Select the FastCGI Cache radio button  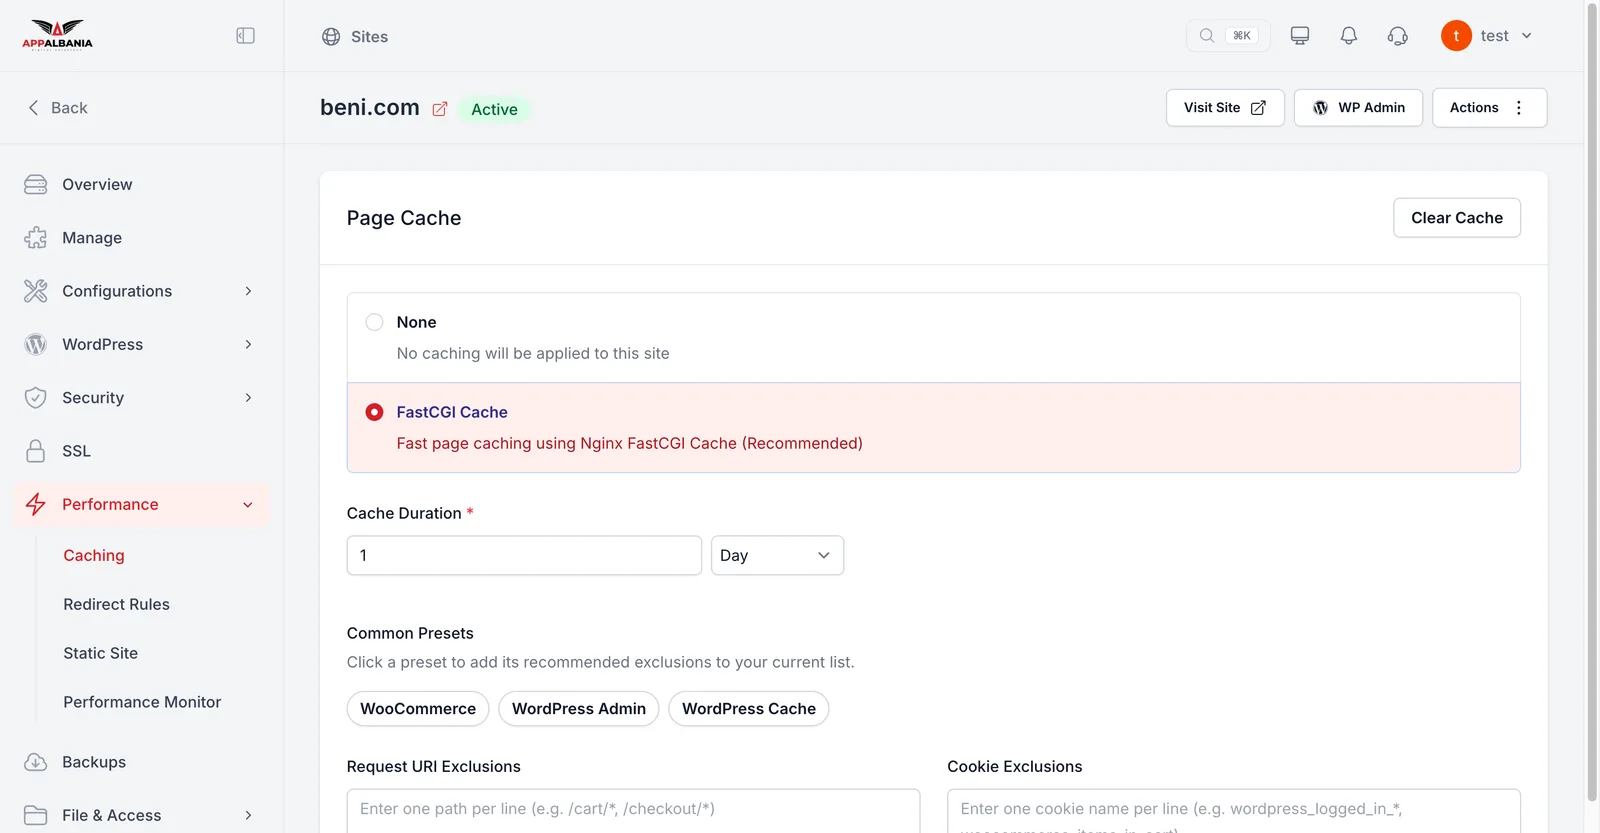pyautogui.click(x=374, y=412)
